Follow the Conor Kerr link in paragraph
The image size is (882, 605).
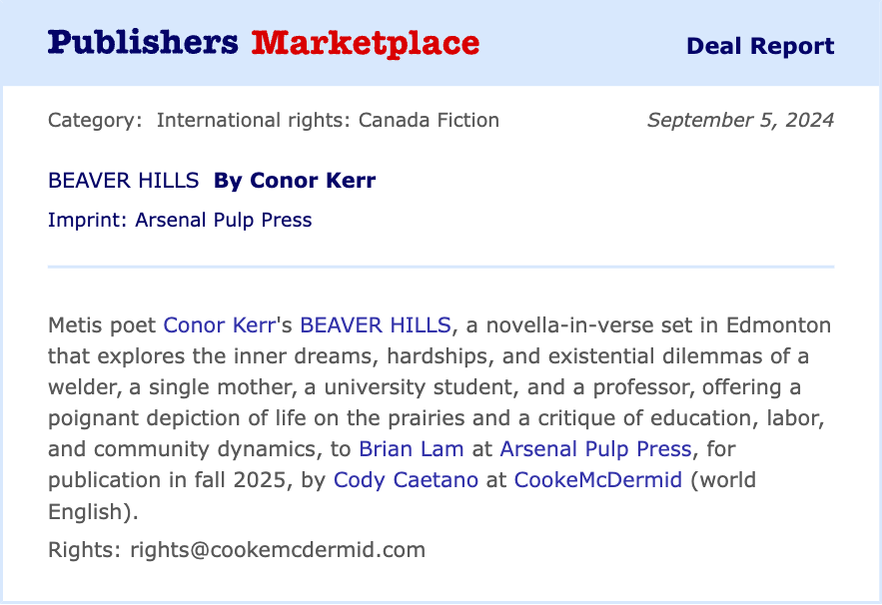pos(219,325)
